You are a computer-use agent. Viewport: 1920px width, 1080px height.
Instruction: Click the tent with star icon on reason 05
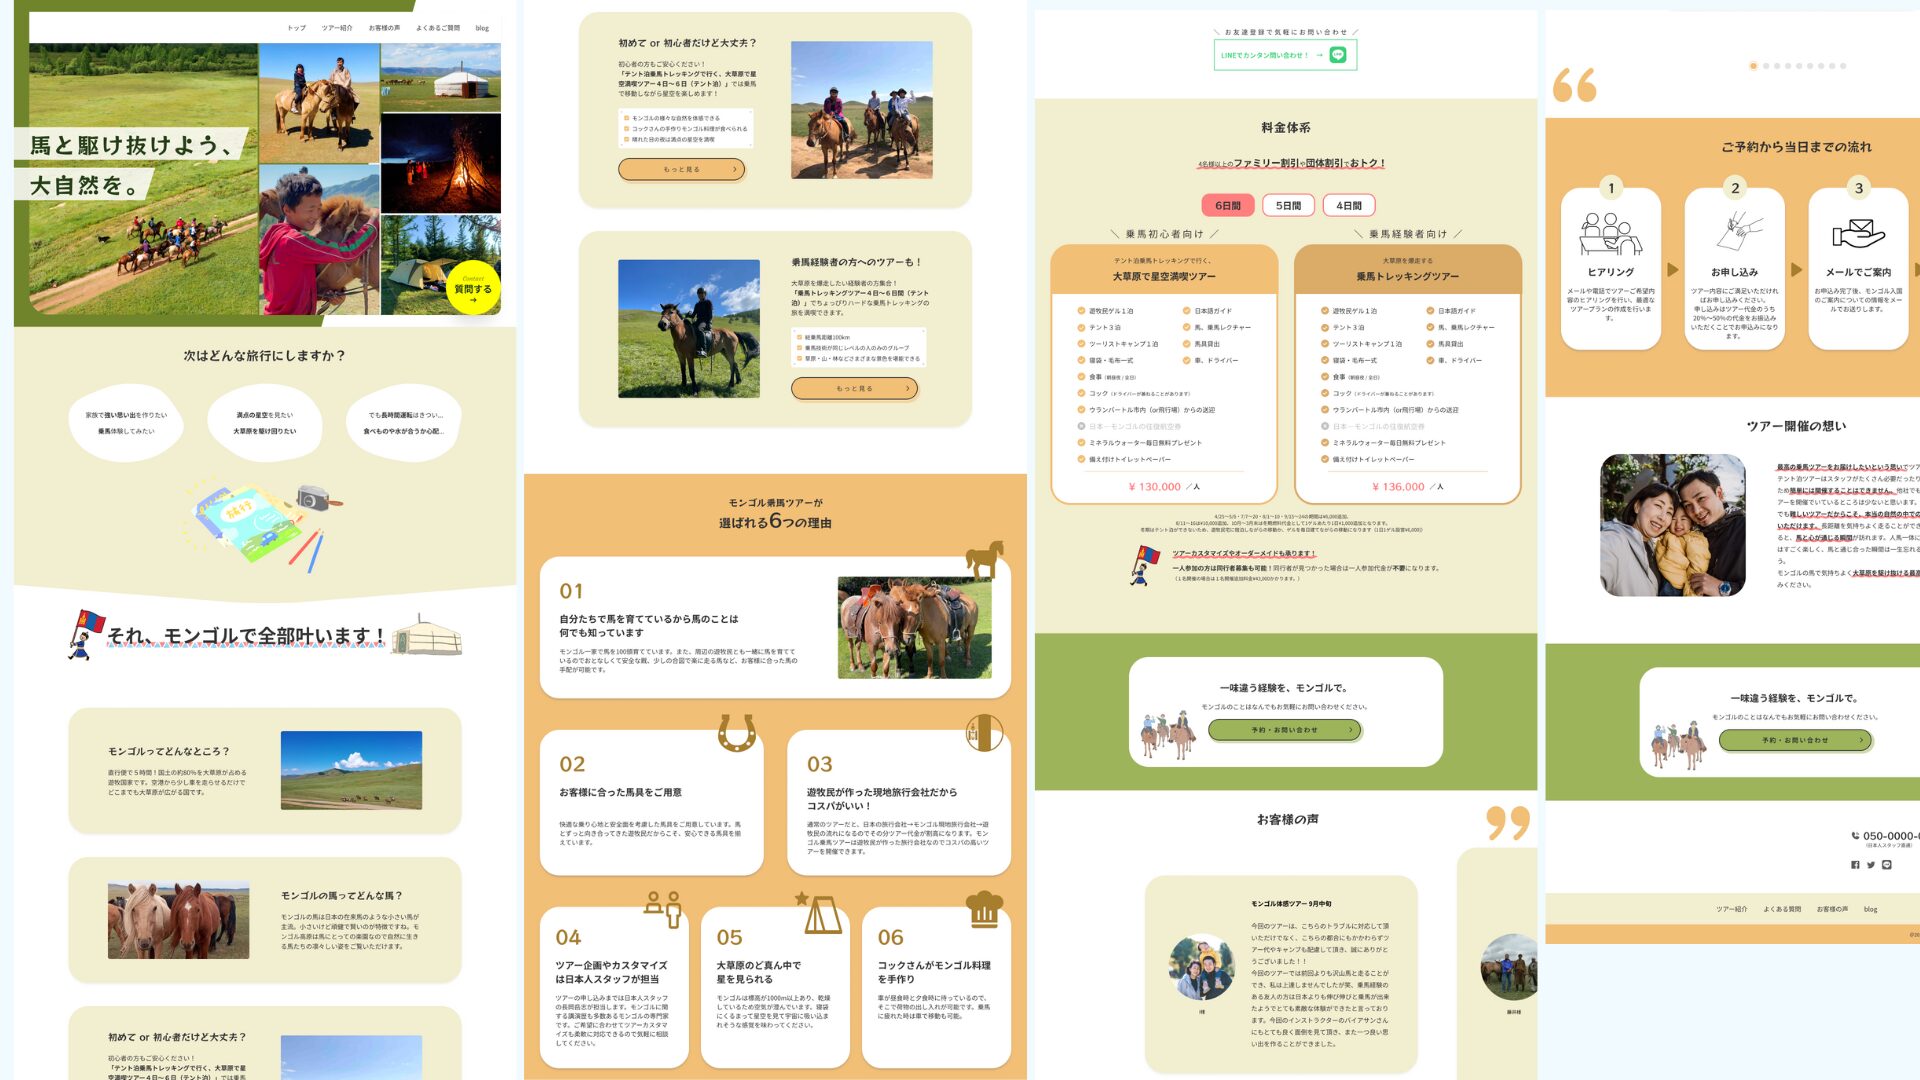(819, 912)
